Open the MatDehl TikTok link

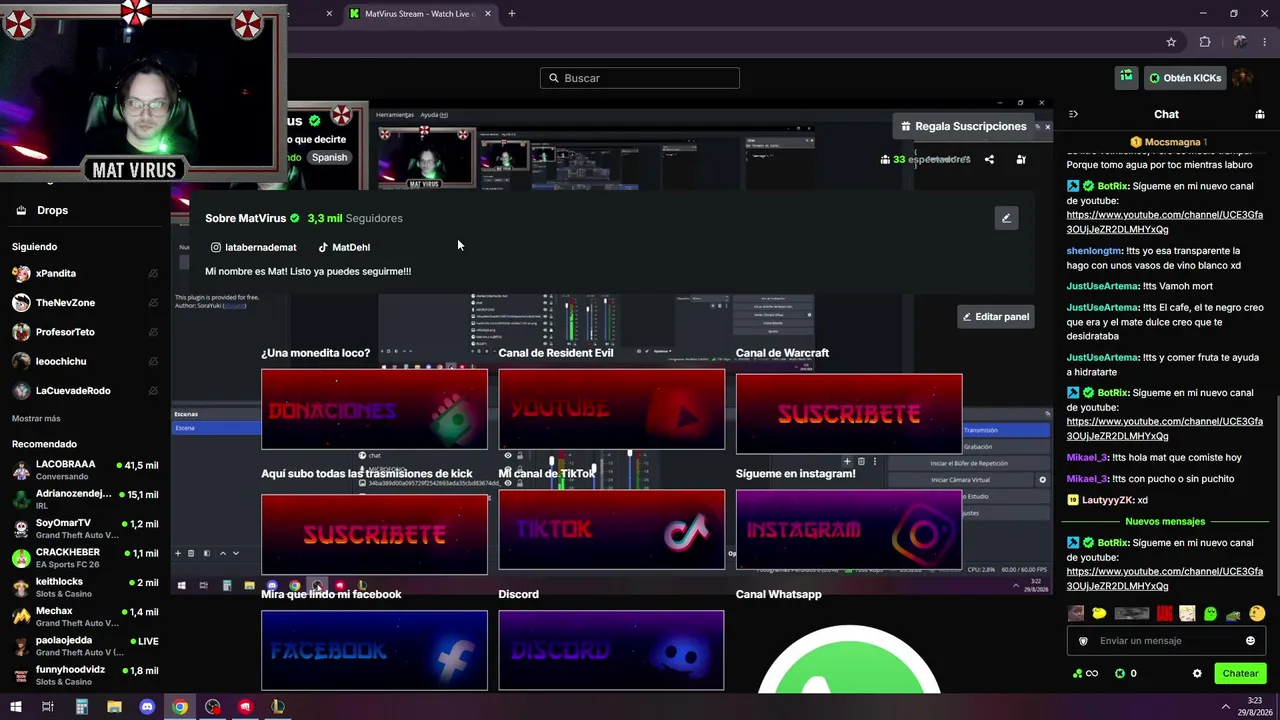pyautogui.click(x=344, y=247)
